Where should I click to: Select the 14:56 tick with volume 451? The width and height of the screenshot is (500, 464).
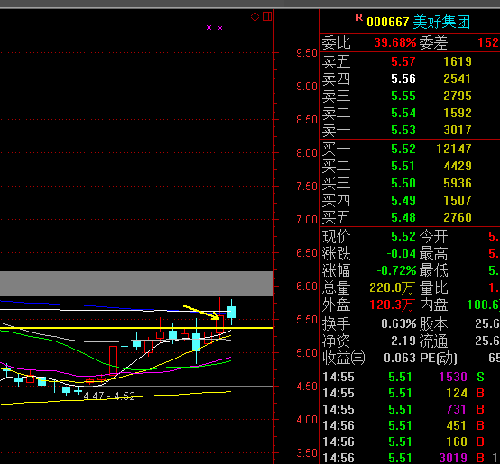(x=404, y=426)
